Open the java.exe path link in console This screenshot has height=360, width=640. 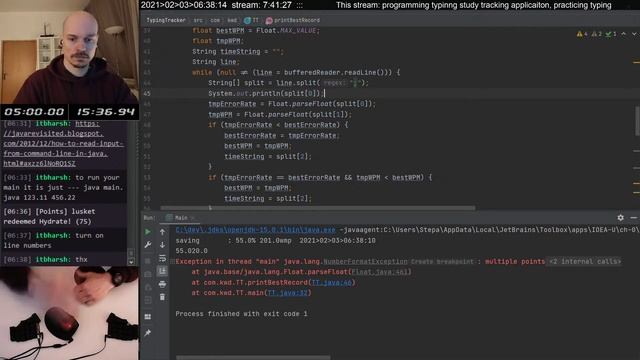click(x=256, y=230)
